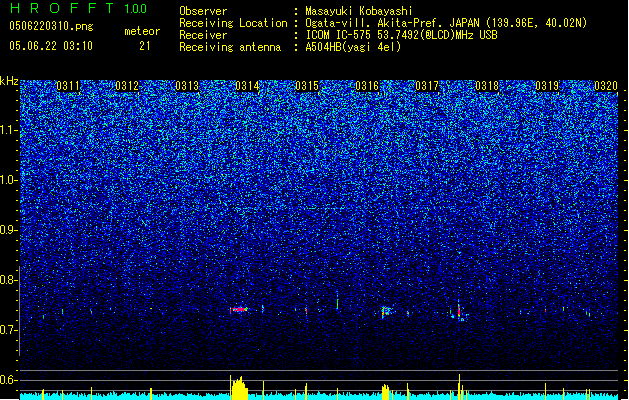Click the kHz axis unit label
The image size is (629, 400).
tap(9, 81)
